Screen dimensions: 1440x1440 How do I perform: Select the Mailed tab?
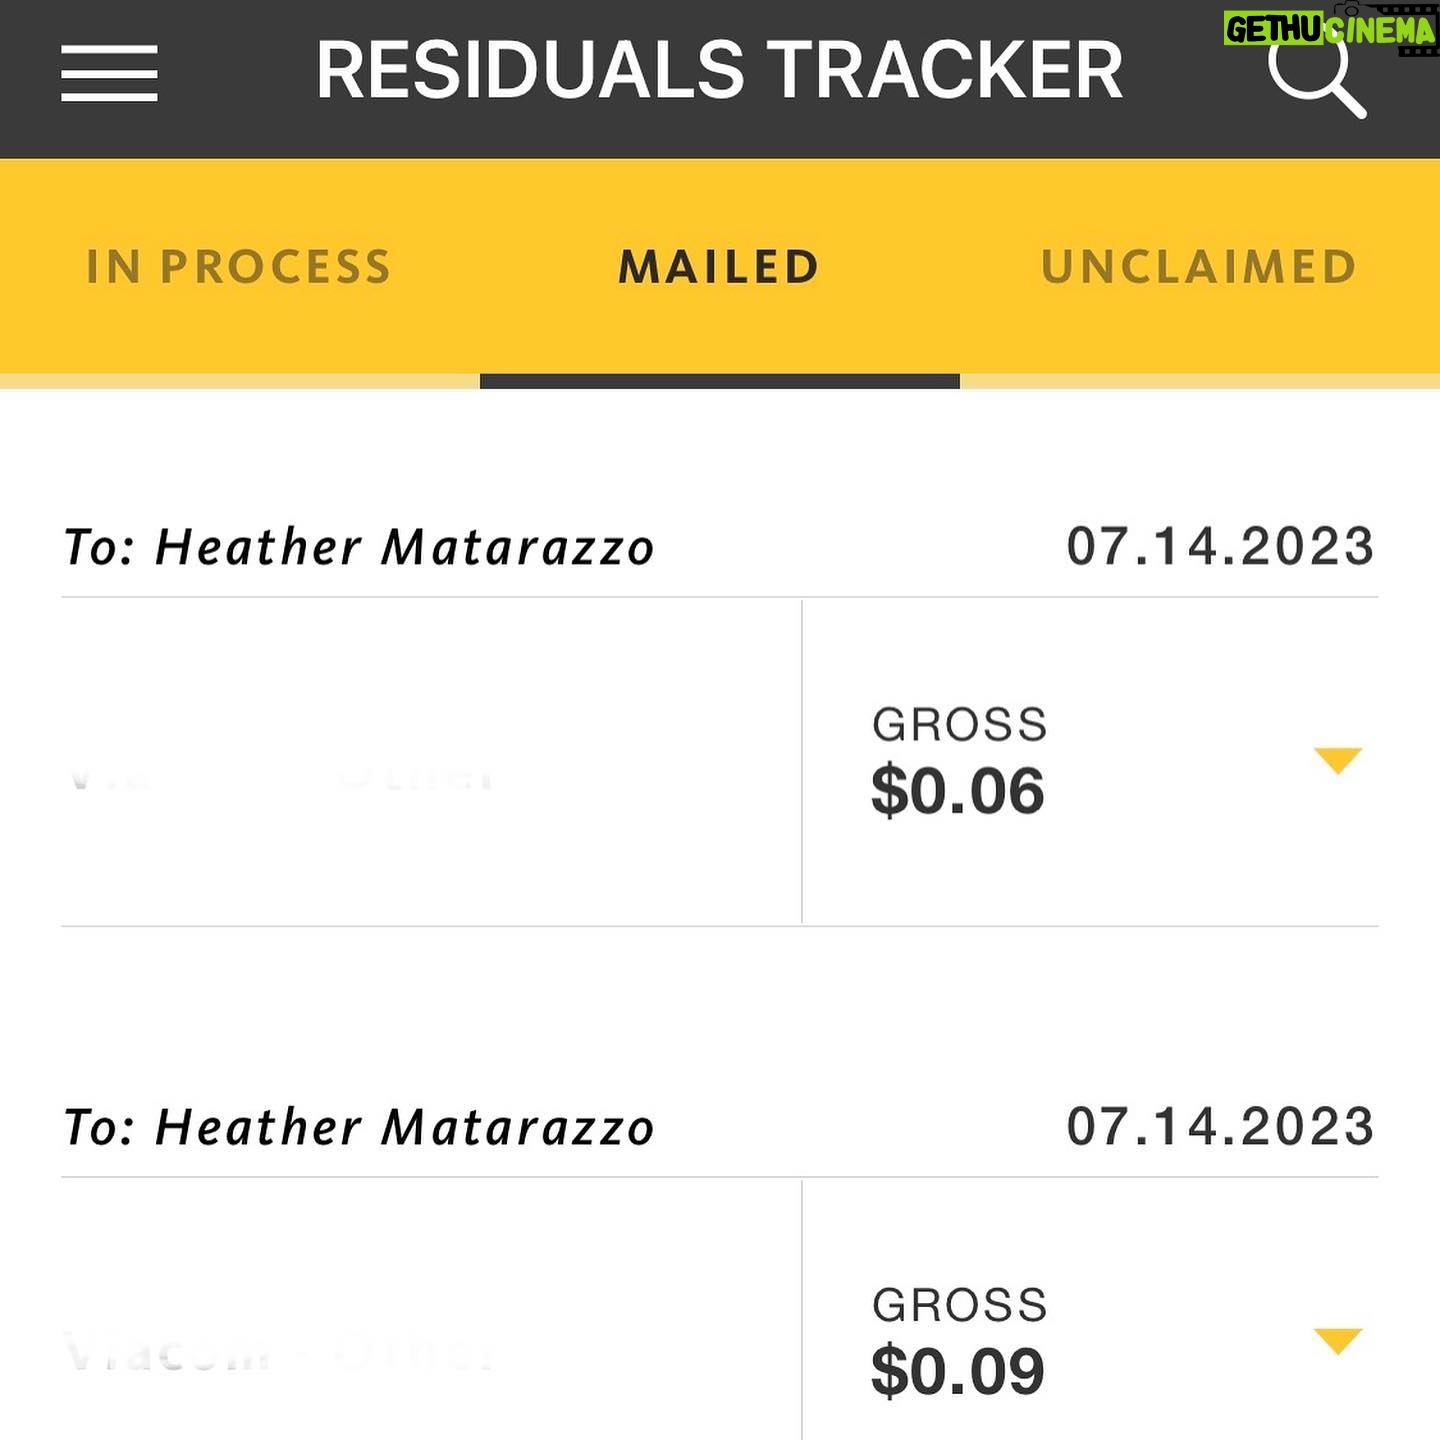tap(719, 267)
